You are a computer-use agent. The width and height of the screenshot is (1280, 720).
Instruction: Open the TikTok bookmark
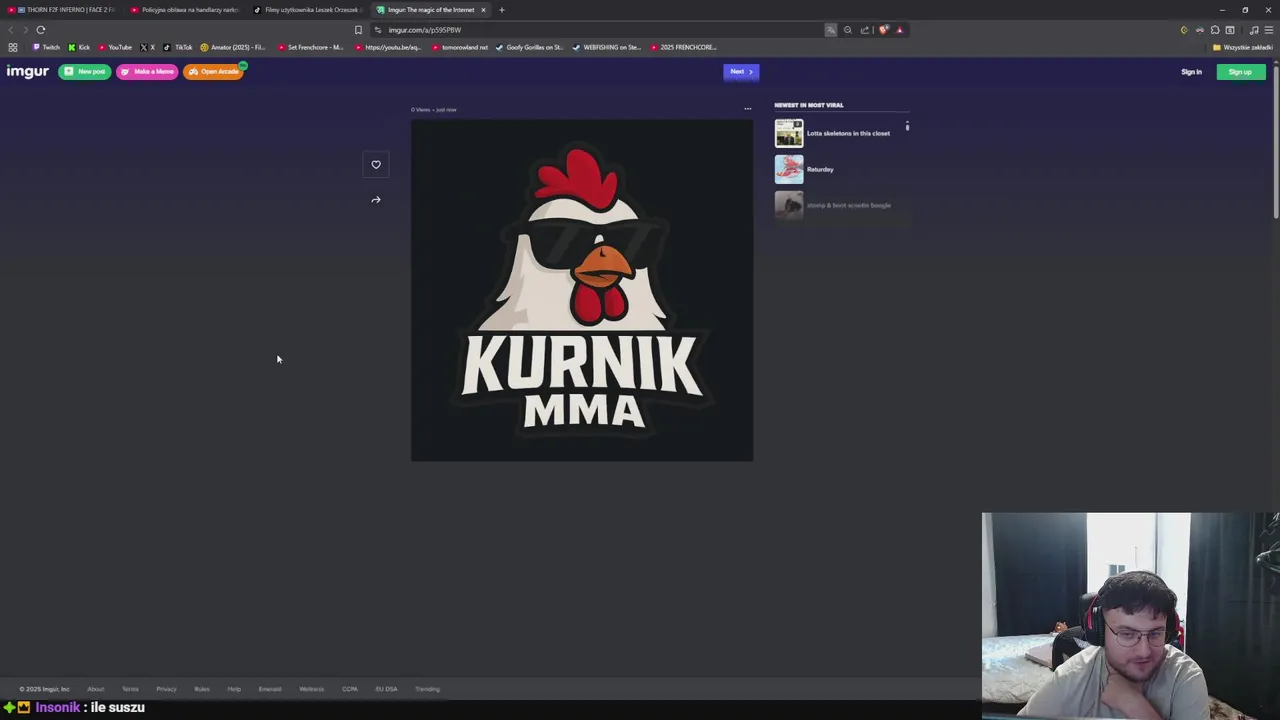tap(177, 47)
